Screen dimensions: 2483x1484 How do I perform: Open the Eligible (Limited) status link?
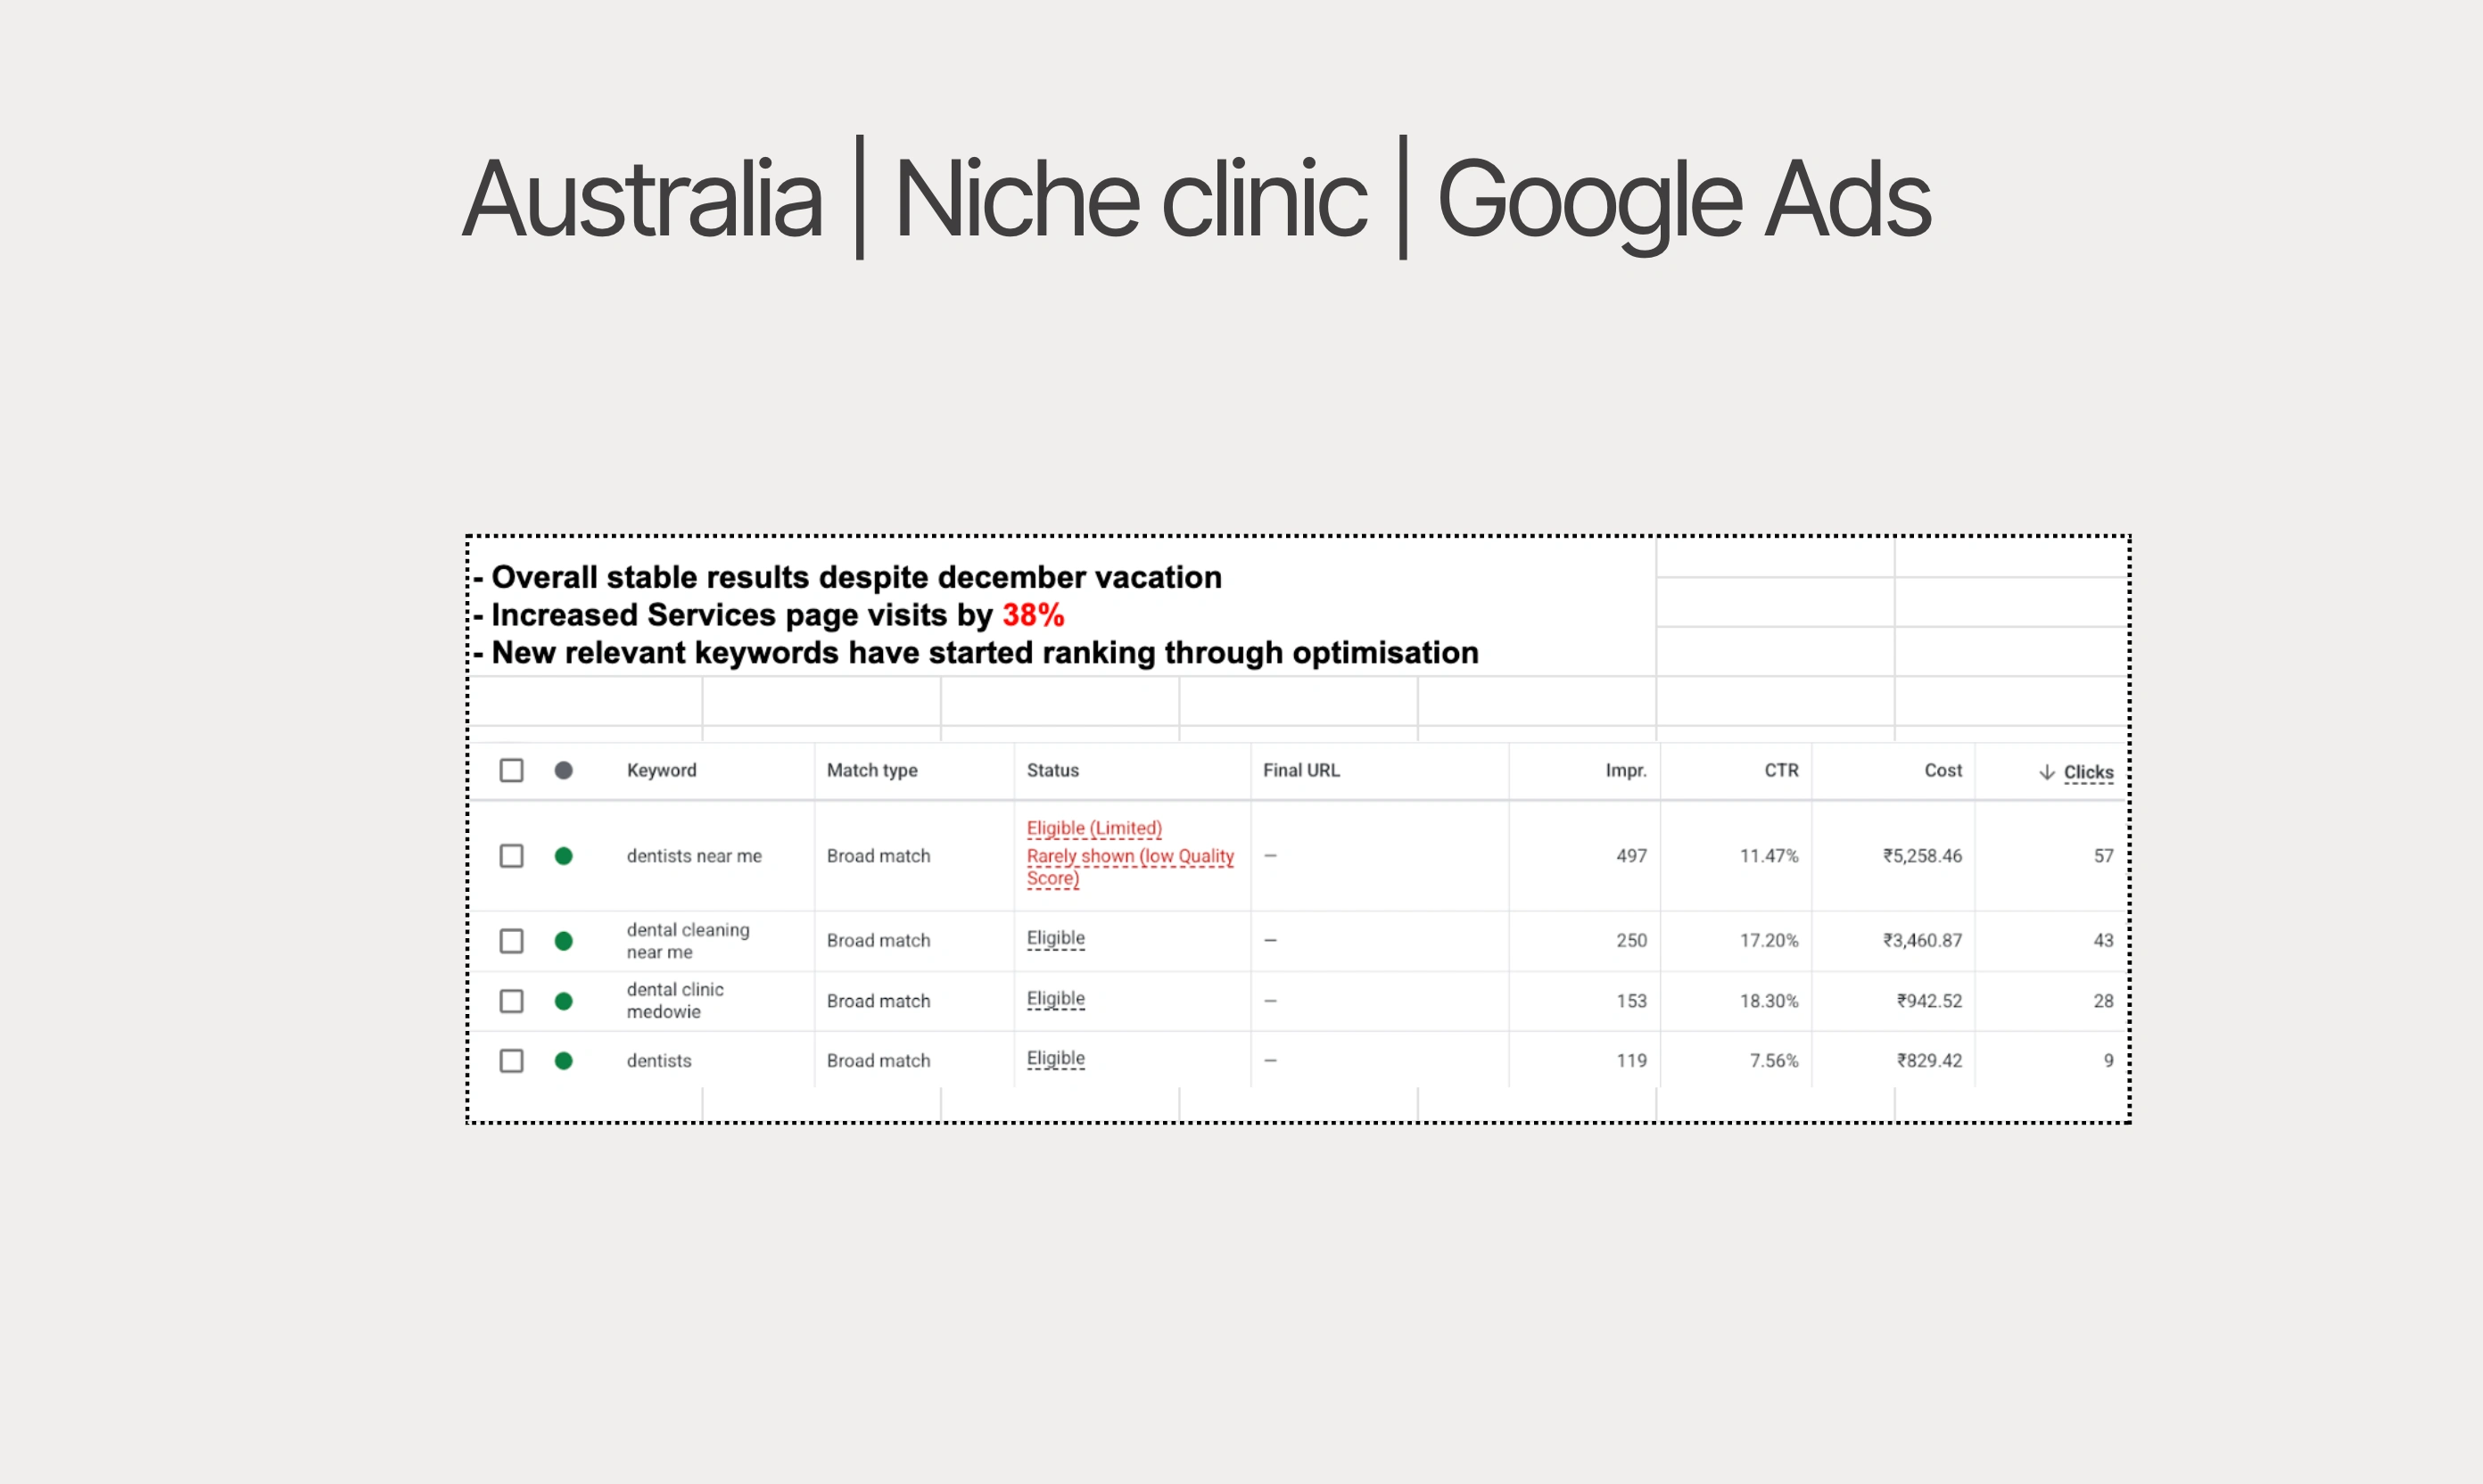pos(1094,828)
